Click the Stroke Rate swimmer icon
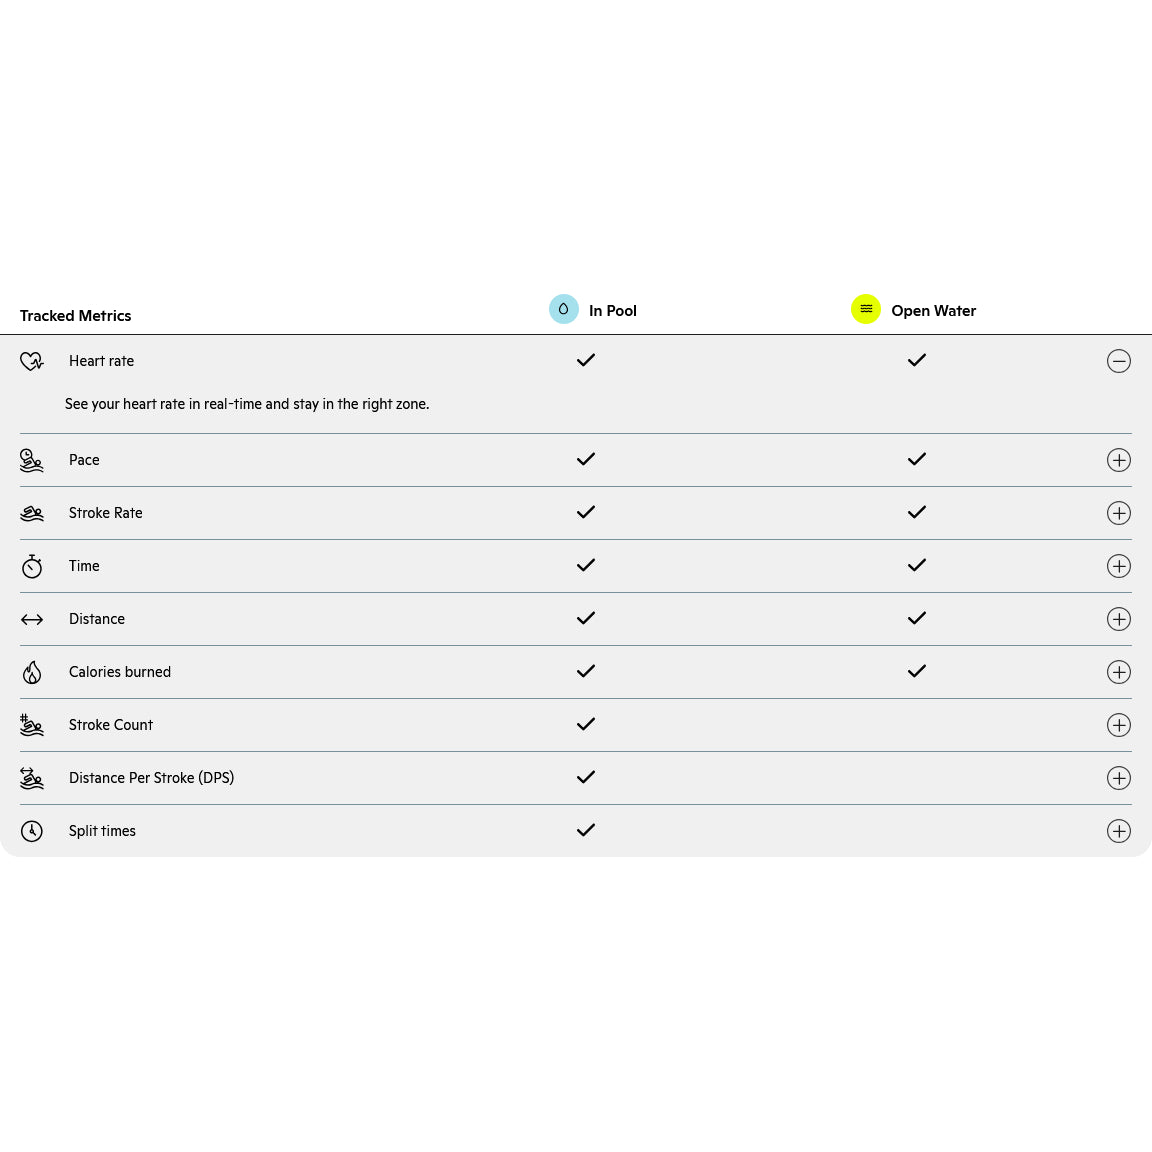1152x1152 pixels. tap(32, 513)
